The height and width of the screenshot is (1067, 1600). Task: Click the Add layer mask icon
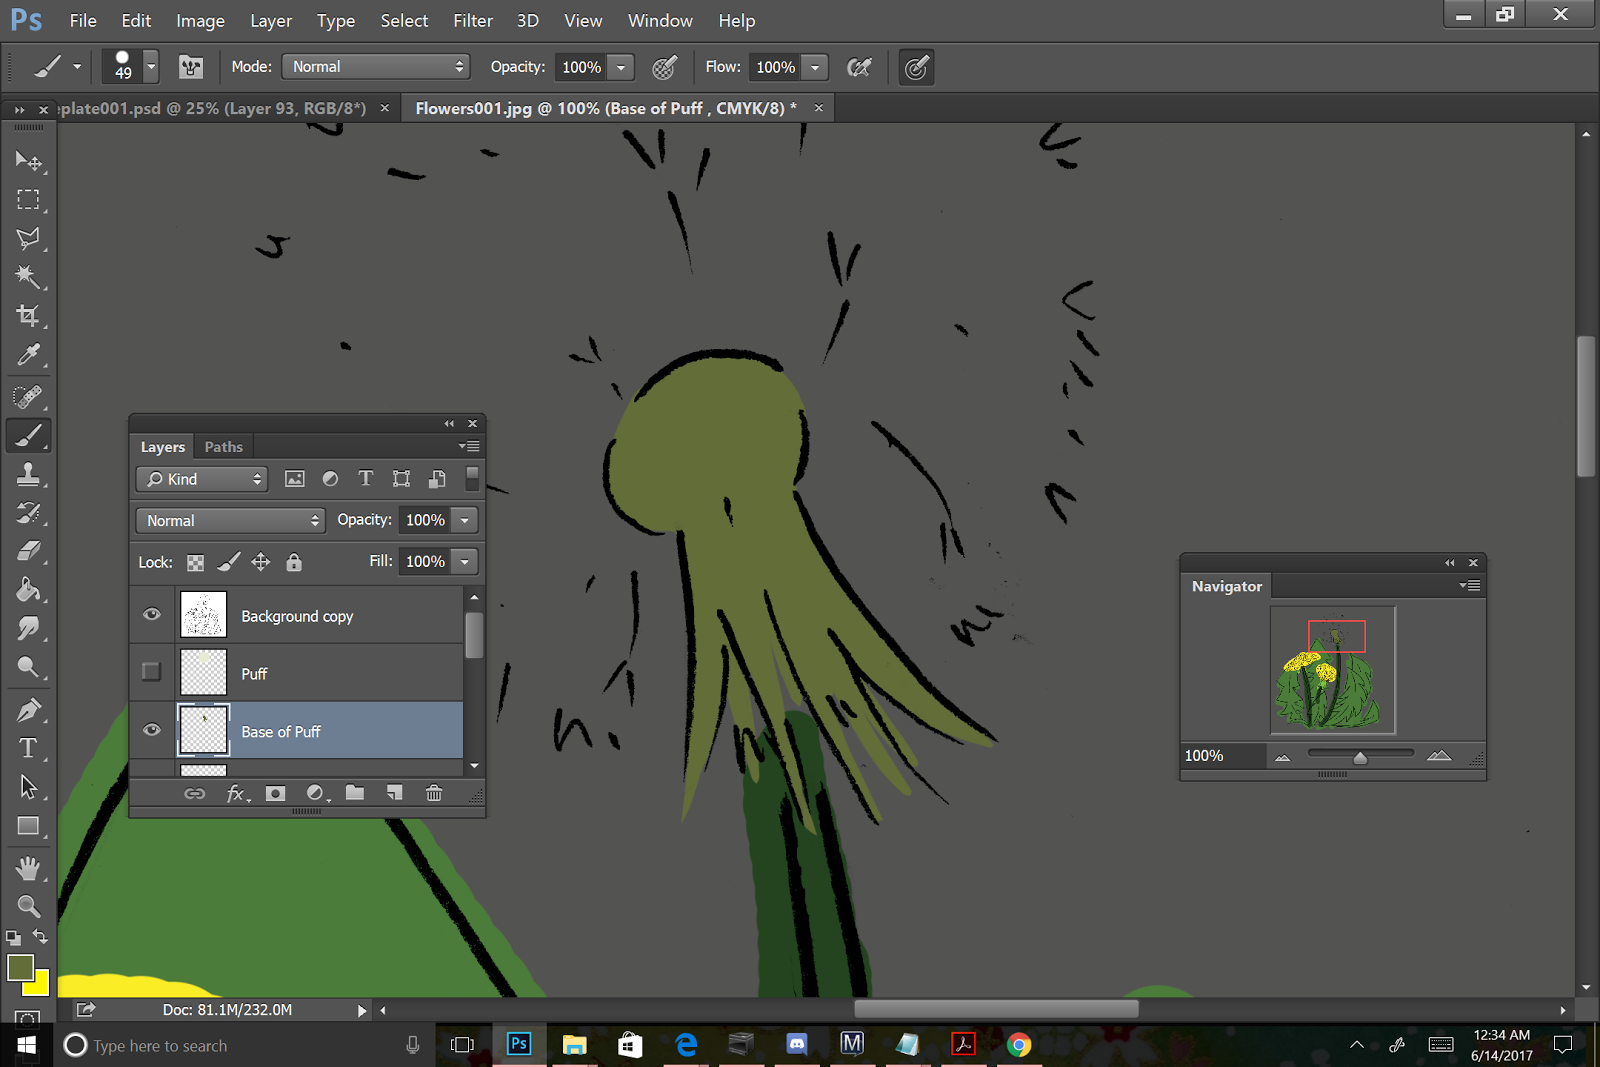[x=275, y=793]
